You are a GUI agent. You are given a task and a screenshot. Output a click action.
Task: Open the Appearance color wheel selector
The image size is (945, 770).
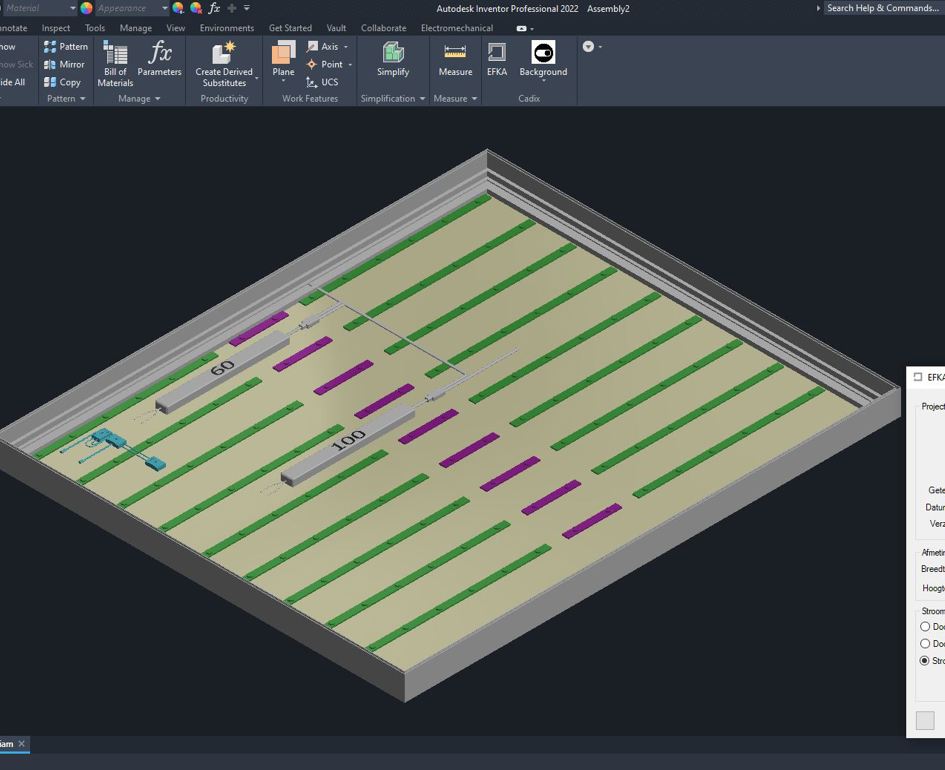point(87,8)
